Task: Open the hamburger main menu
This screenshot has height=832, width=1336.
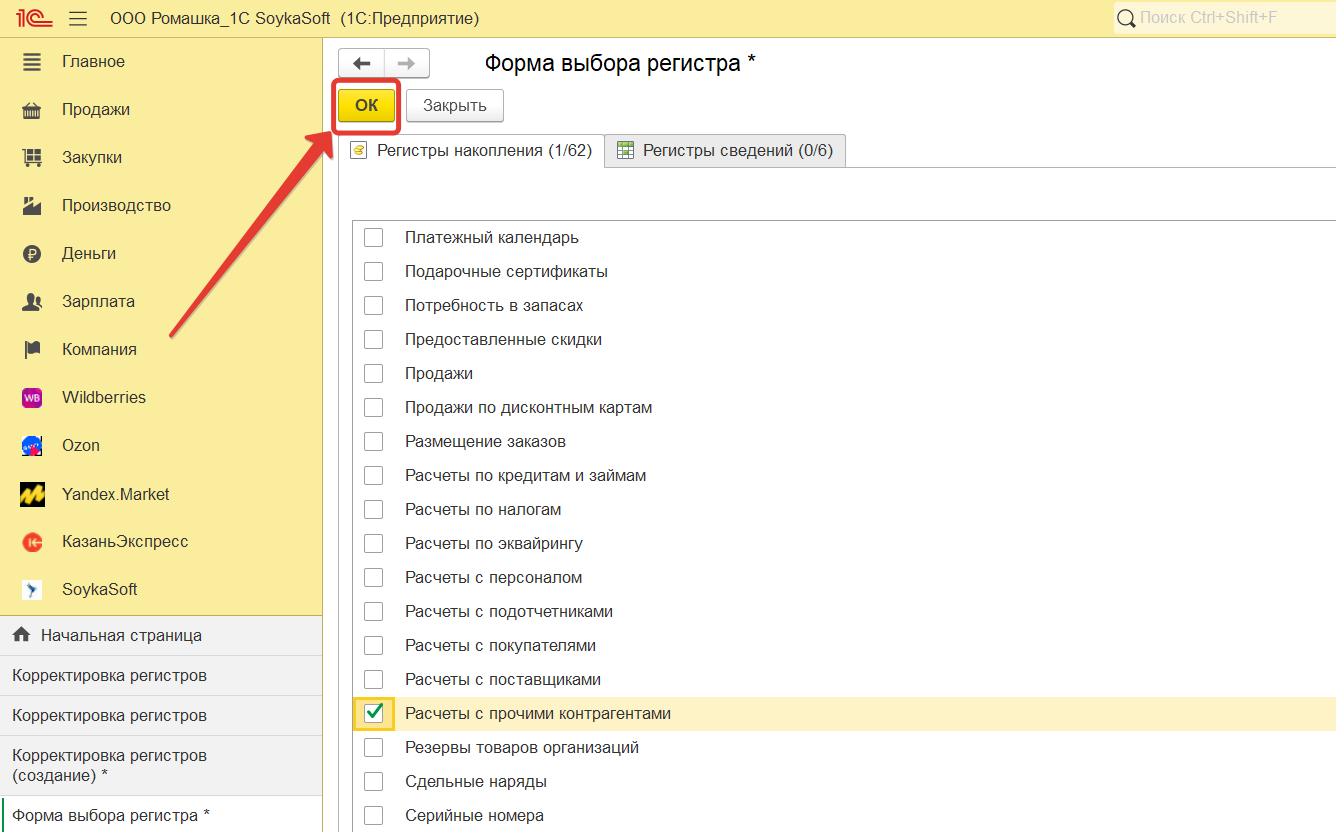Action: tap(79, 19)
